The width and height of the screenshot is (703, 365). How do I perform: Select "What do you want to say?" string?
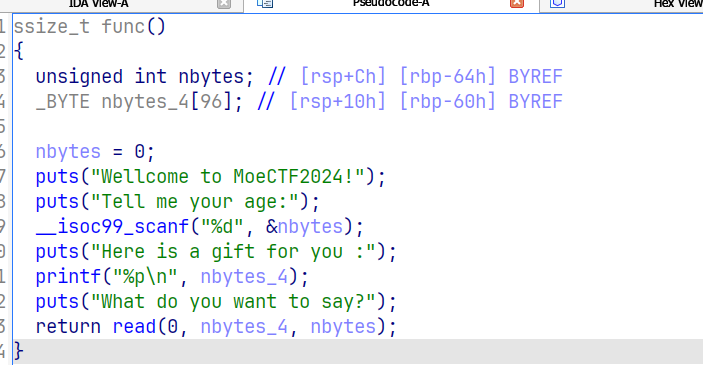[x=233, y=302]
